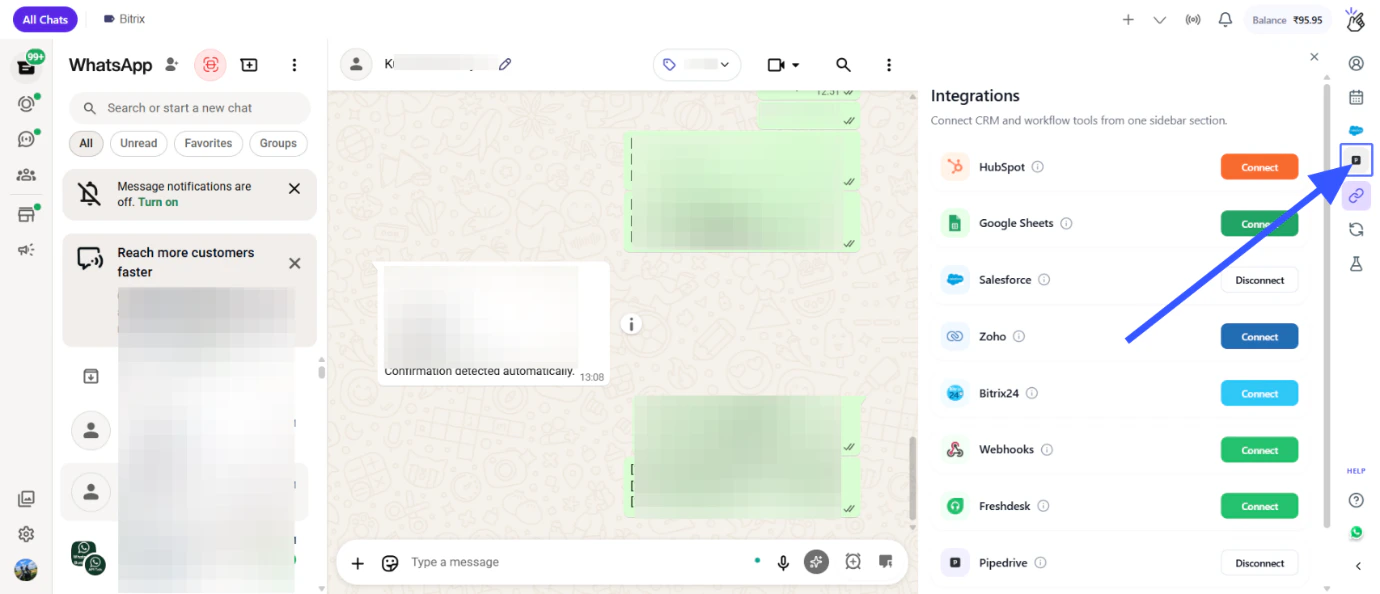Connect the Freshdesk integration
The height and width of the screenshot is (594, 1380).
[1259, 506]
